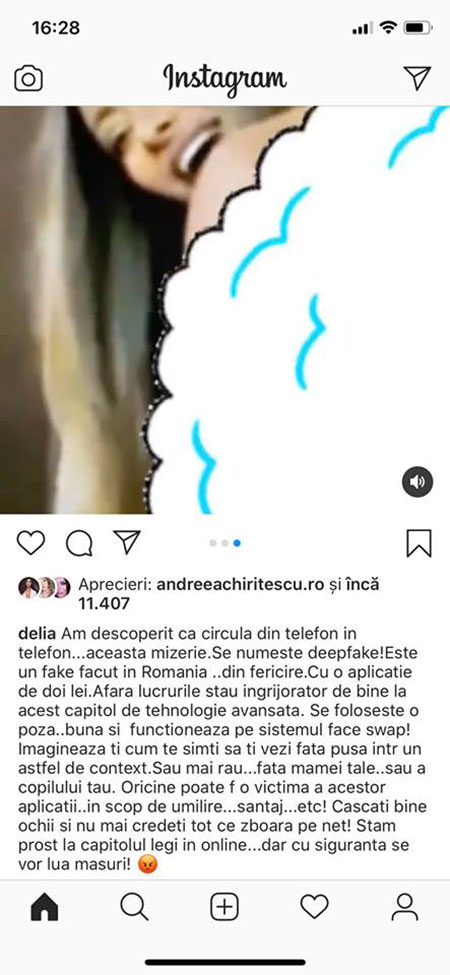Go to Home tab
This screenshot has width=450, height=975.
[x=44, y=908]
